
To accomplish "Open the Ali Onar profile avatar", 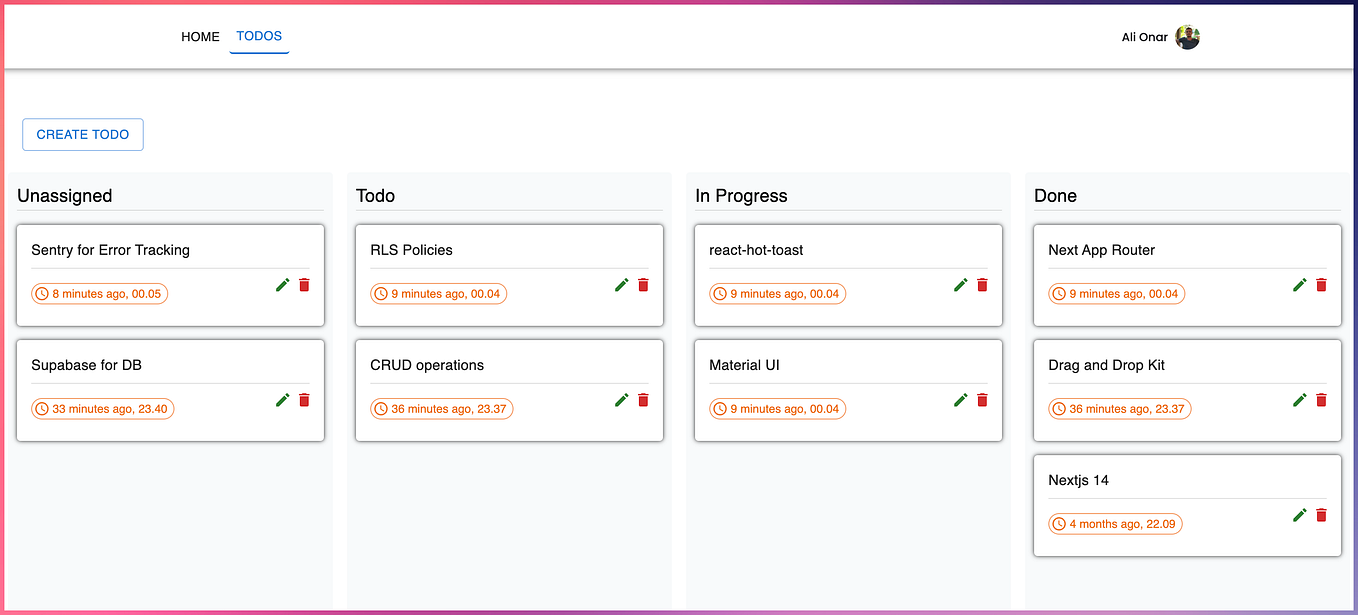I will coord(1187,37).
